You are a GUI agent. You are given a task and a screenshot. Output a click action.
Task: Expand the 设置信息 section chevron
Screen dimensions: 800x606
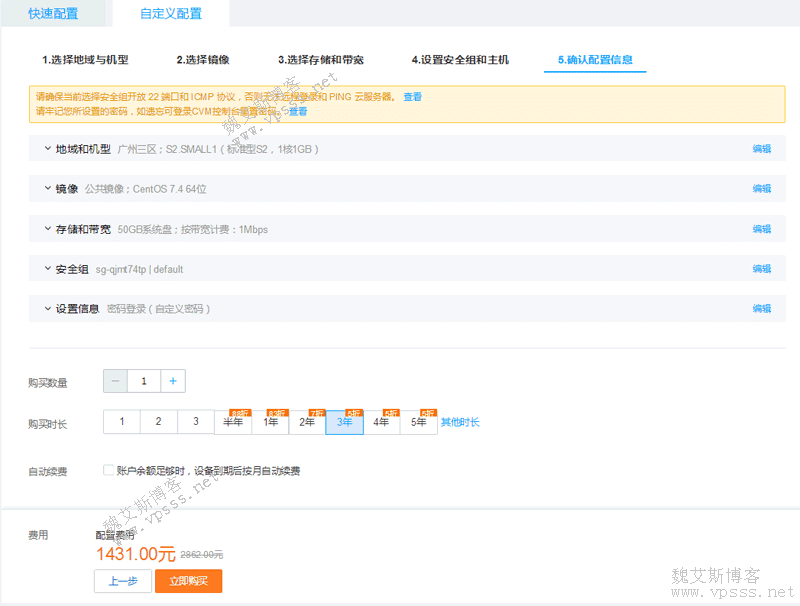pyautogui.click(x=47, y=309)
